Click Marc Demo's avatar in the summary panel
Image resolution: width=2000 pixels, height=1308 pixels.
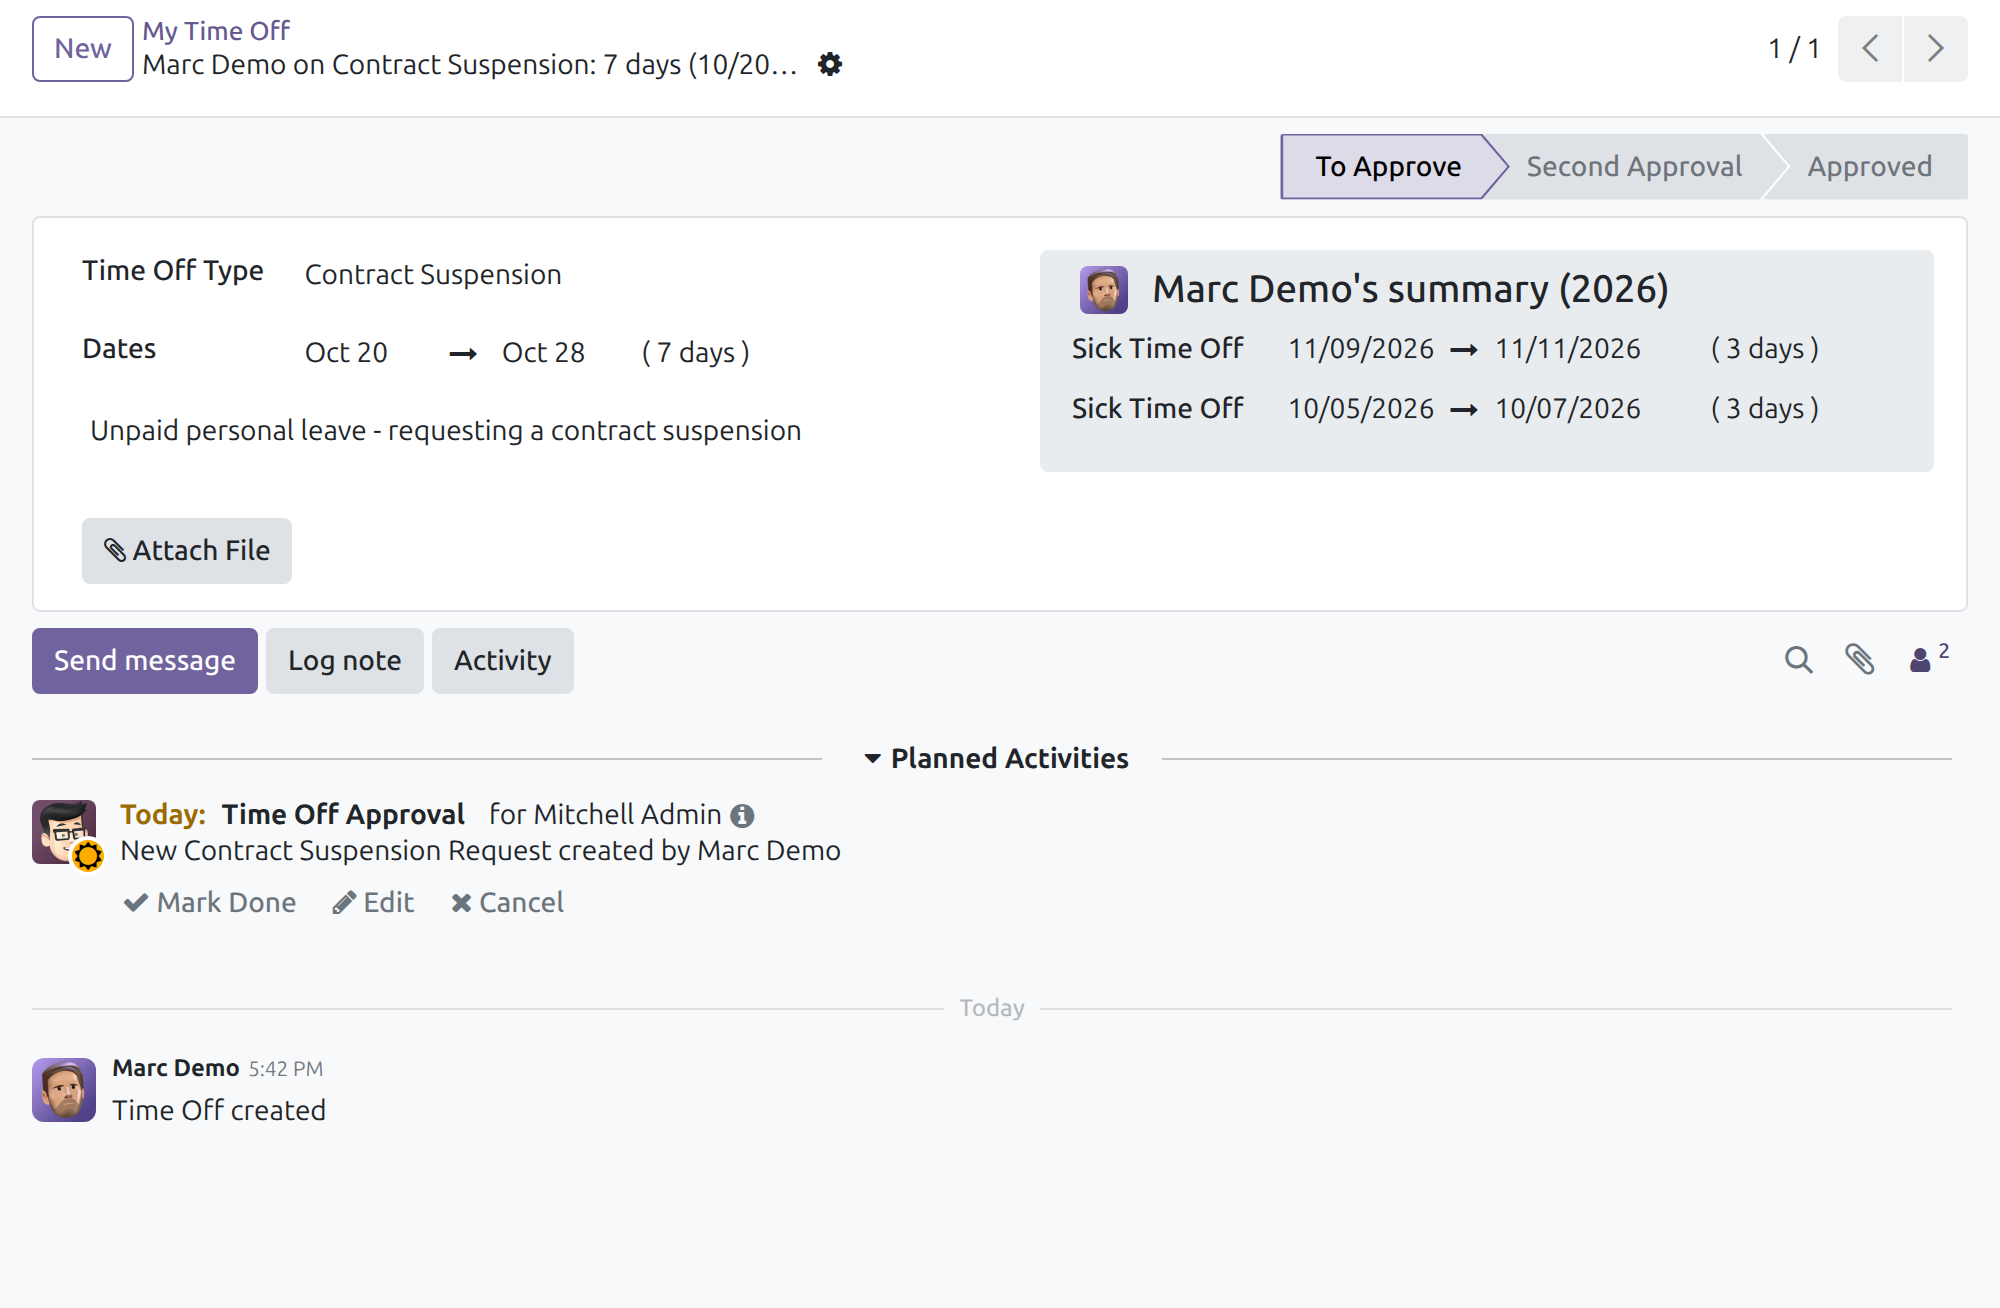pos(1104,290)
